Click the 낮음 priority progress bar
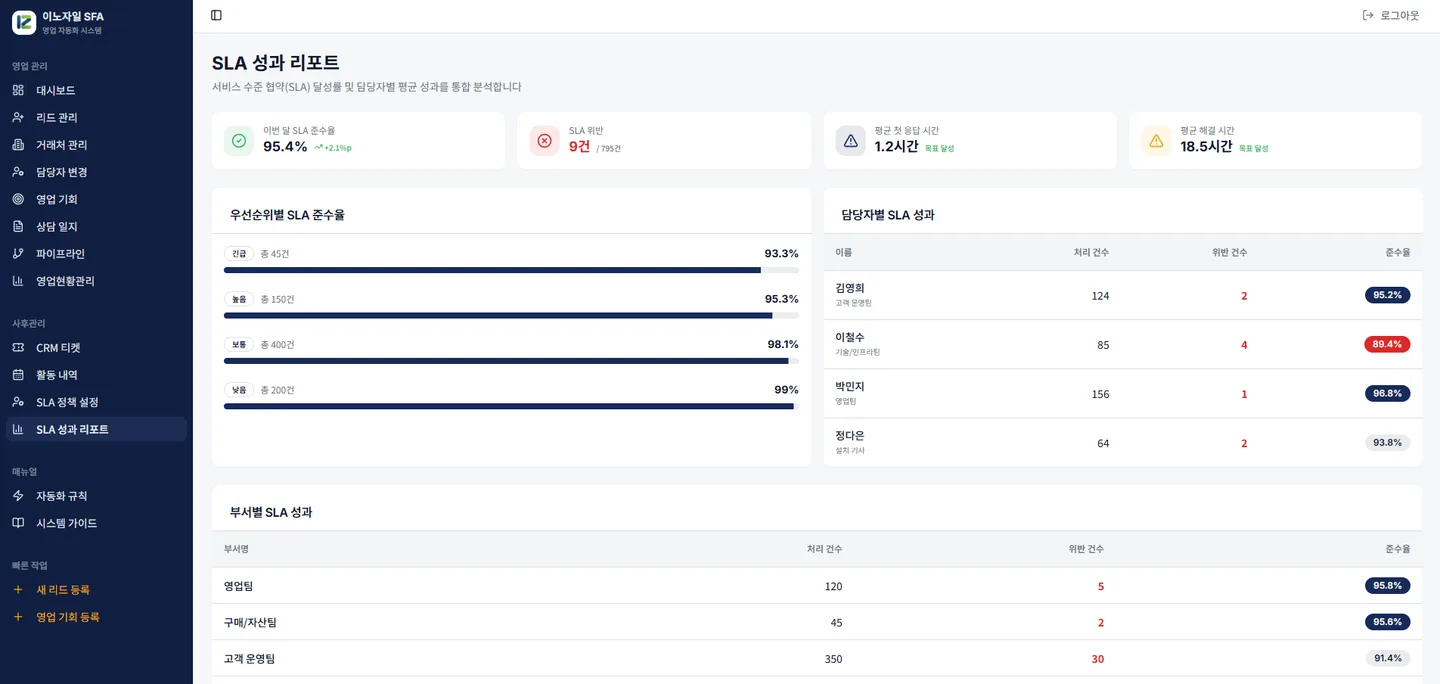 coord(511,406)
